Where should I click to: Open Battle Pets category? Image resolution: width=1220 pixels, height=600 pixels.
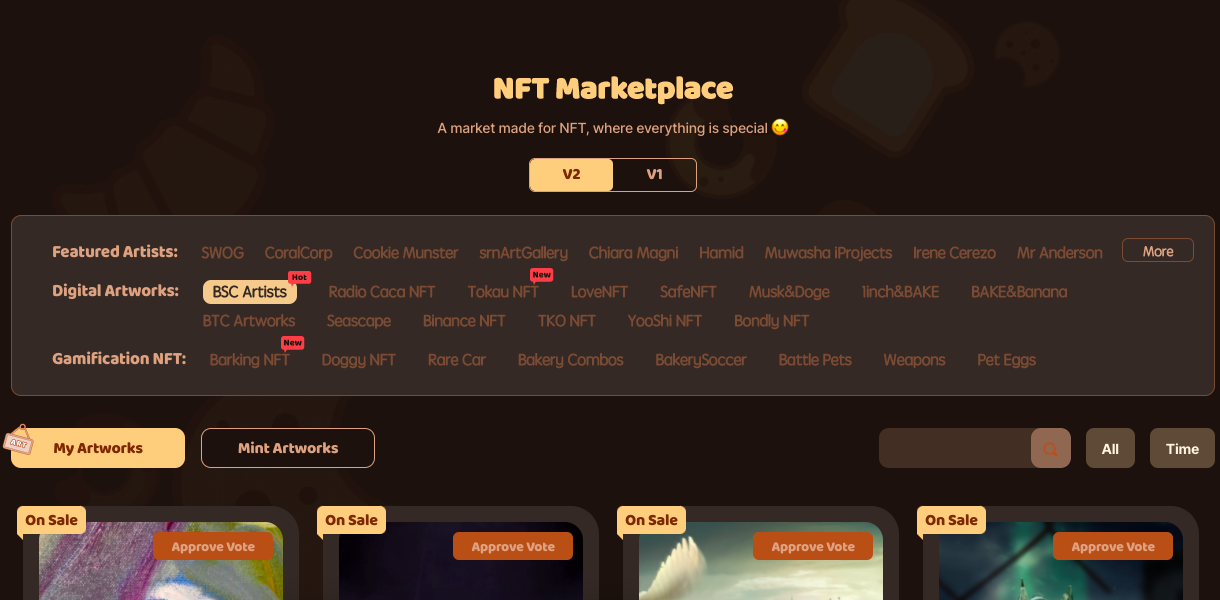[x=815, y=360]
